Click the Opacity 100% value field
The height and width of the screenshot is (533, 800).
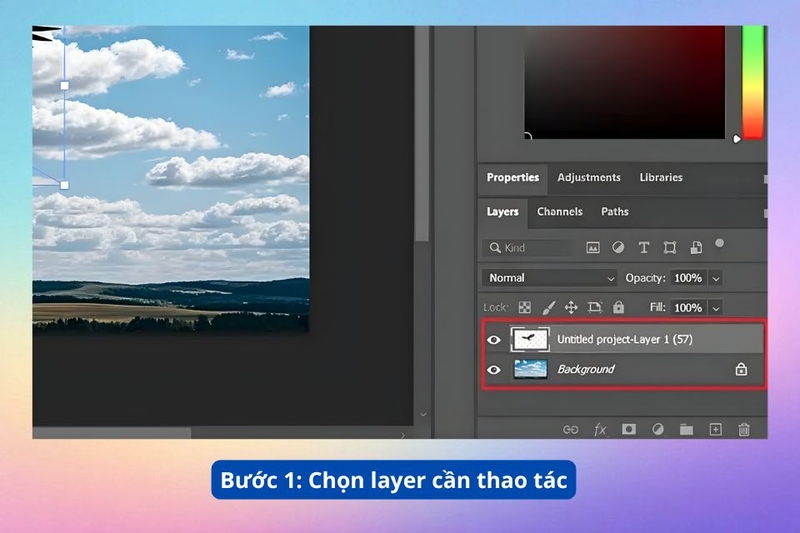[x=688, y=278]
